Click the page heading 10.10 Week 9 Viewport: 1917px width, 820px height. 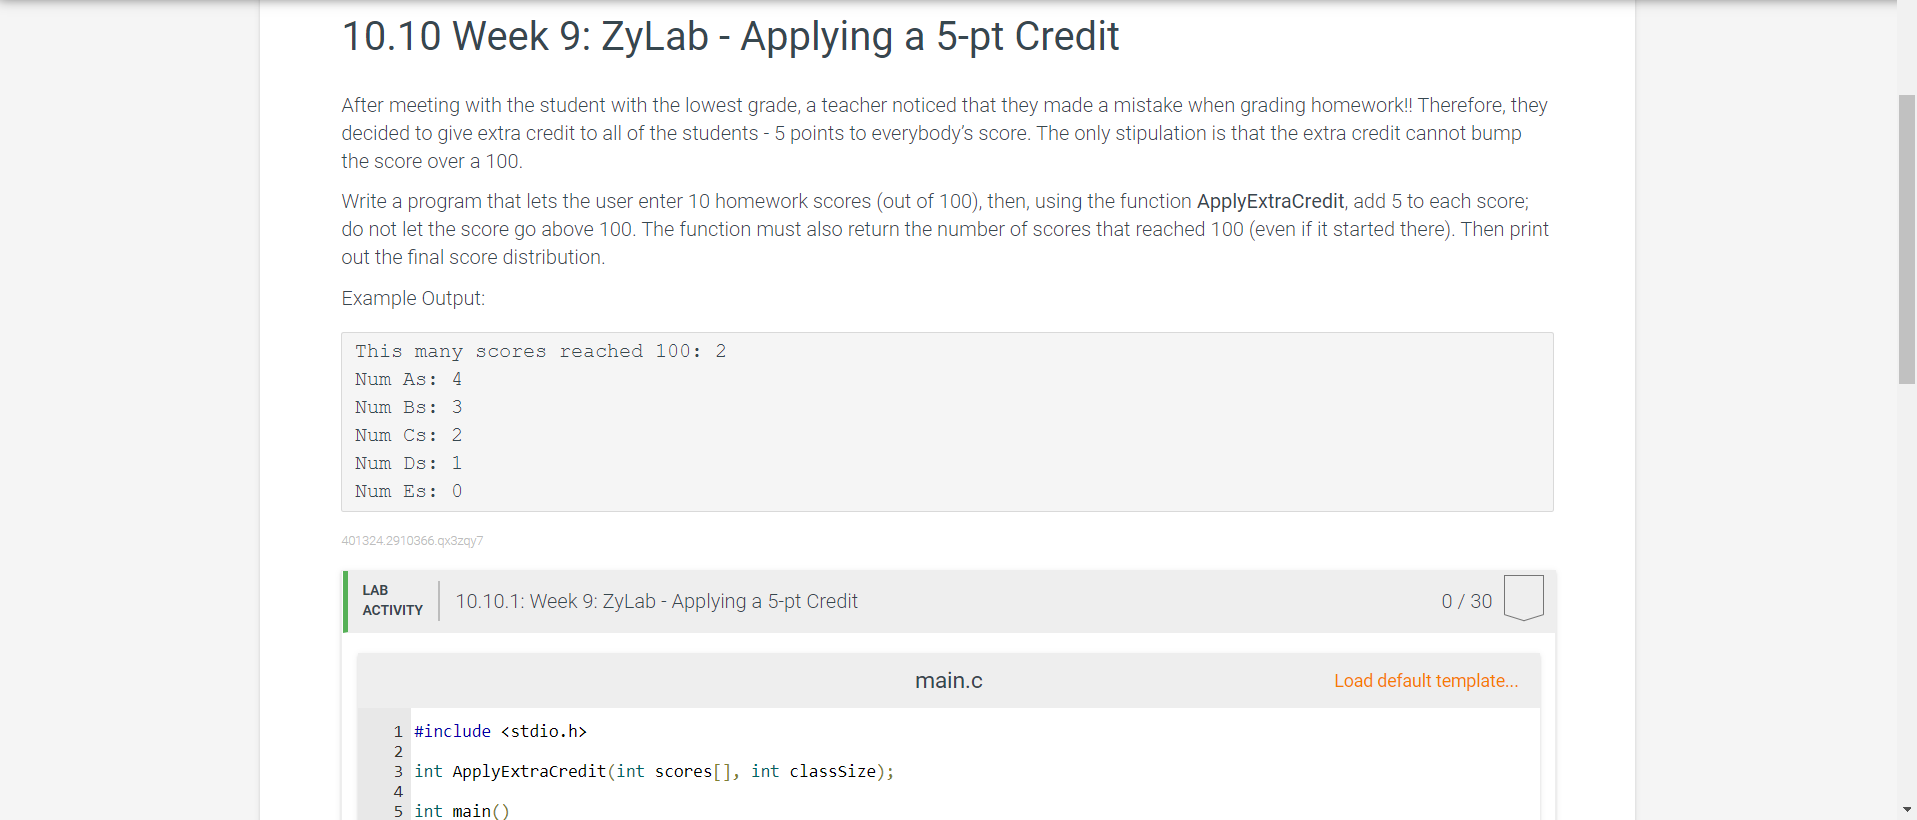click(x=729, y=36)
